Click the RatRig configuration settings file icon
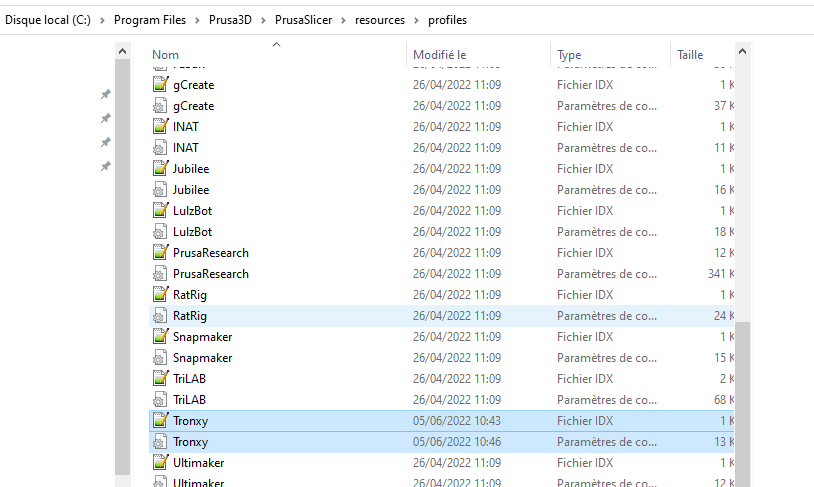The height and width of the screenshot is (487, 814). tap(160, 316)
